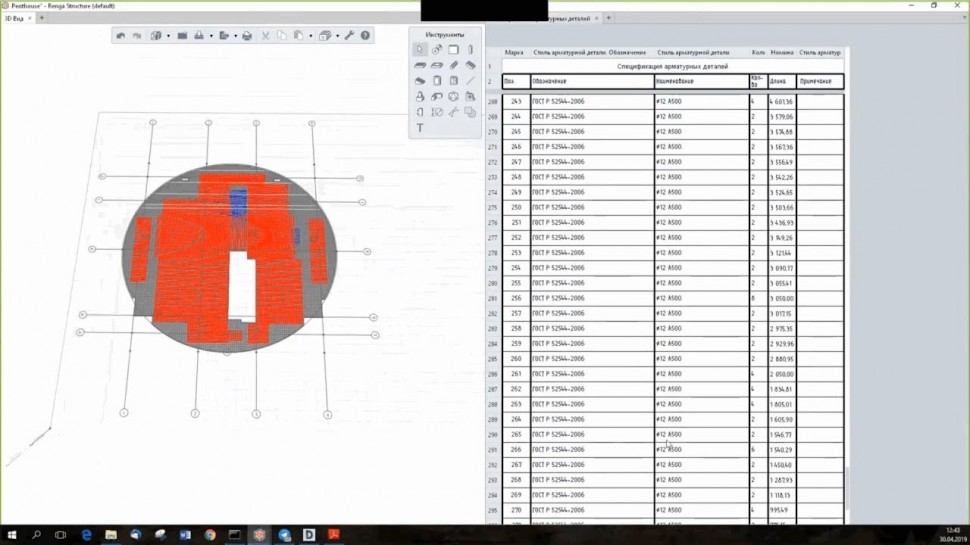Expand the export dropdown arrow
The width and height of the screenshot is (970, 545).
point(235,36)
